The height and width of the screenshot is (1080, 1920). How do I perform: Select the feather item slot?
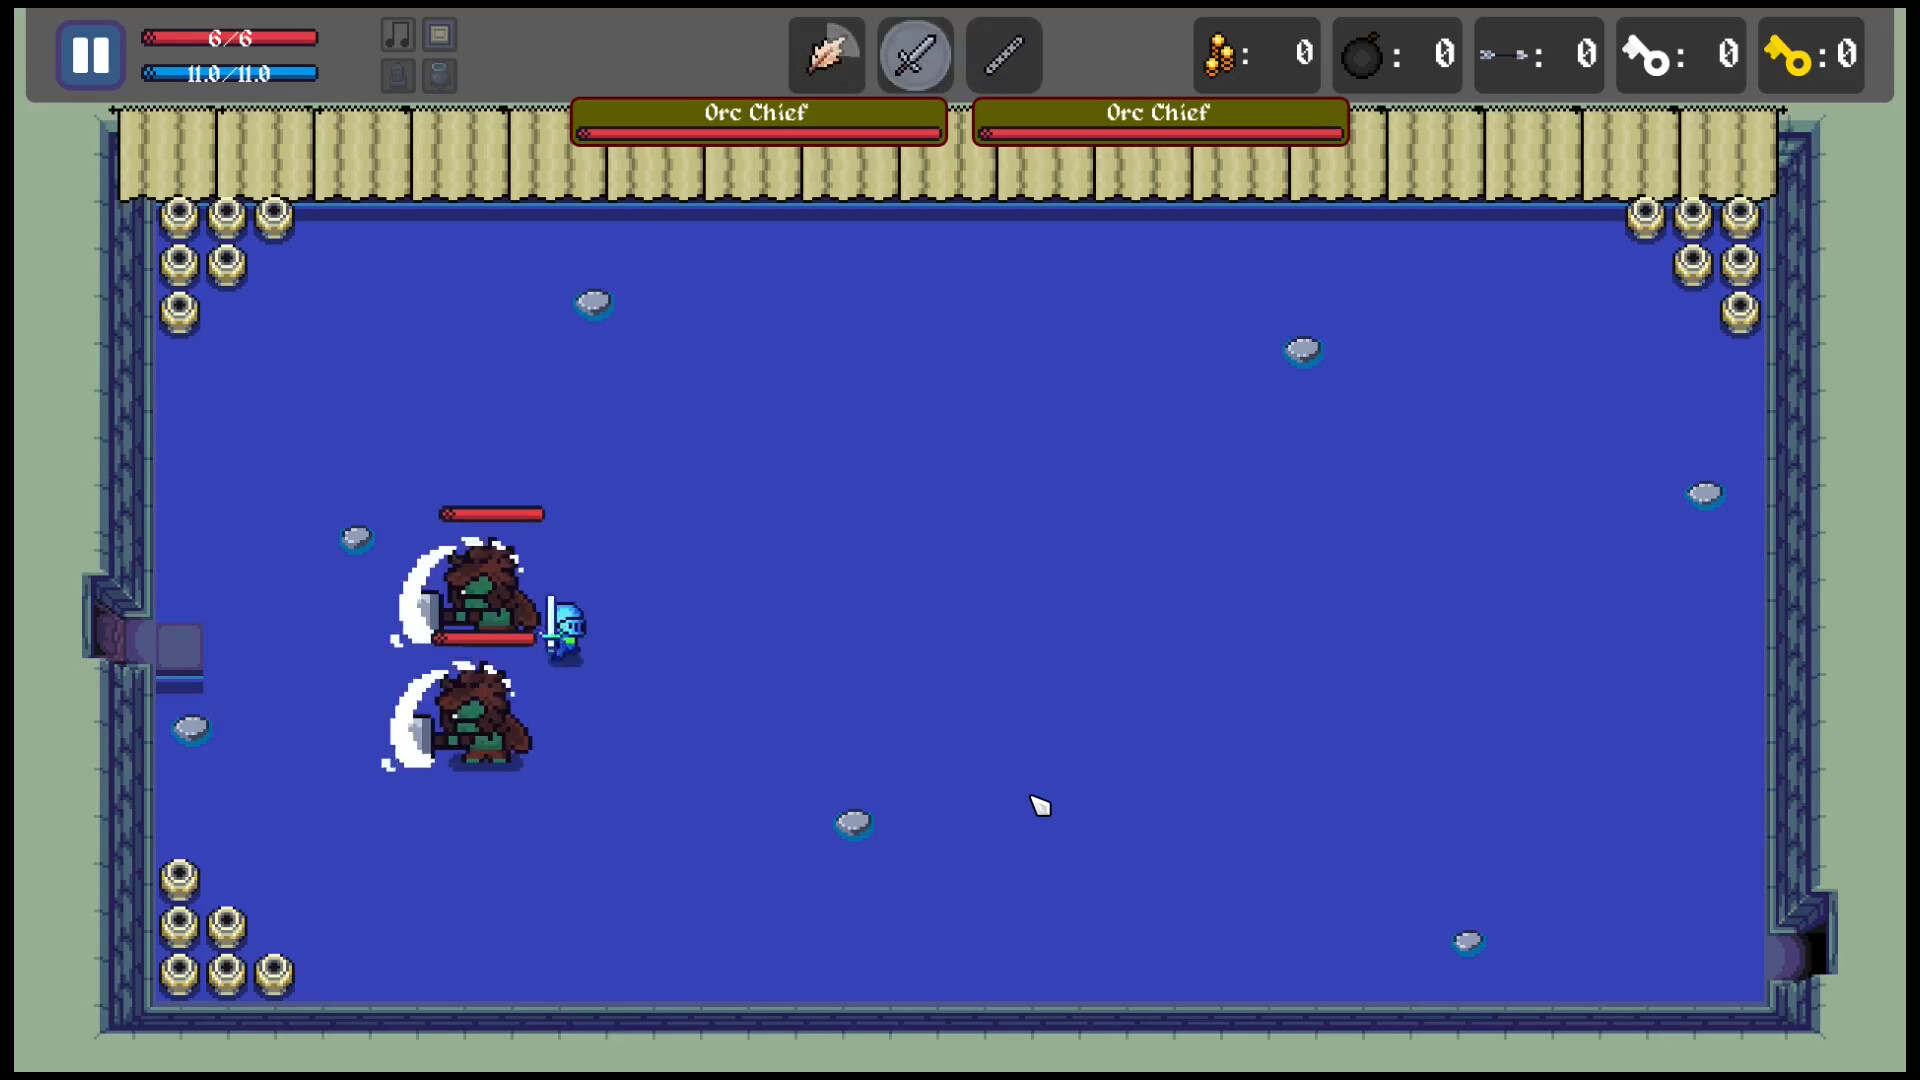[827, 55]
